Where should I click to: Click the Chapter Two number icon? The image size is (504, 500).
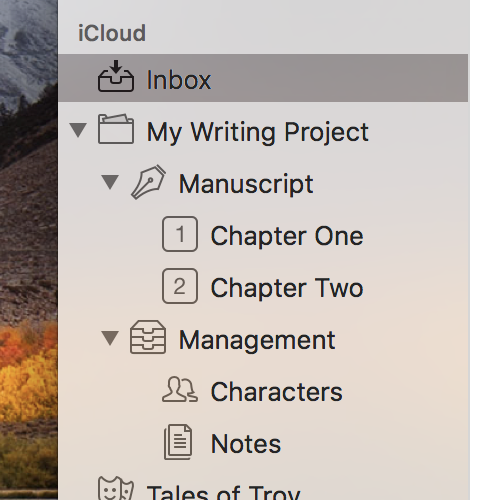(180, 286)
